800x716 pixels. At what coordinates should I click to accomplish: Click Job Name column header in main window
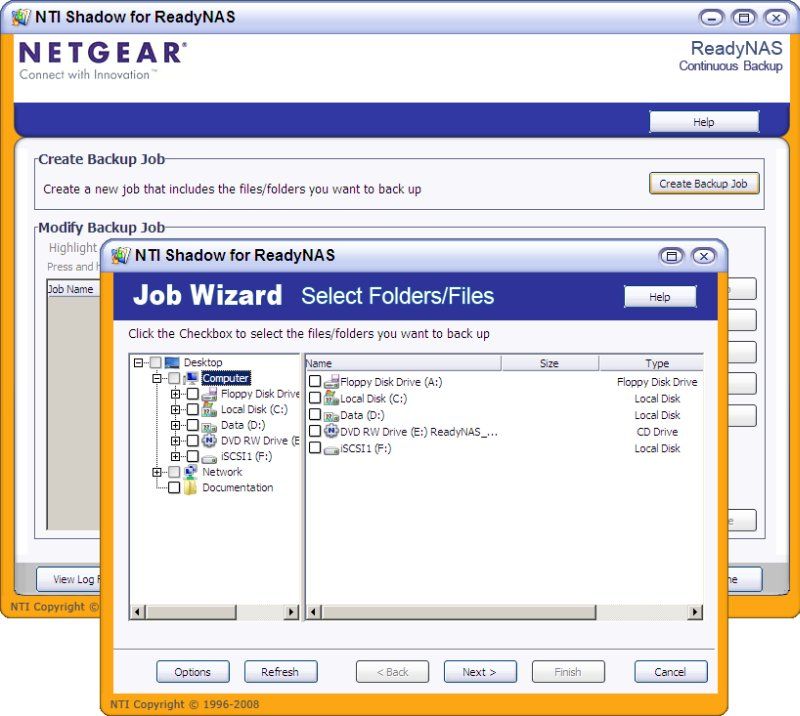pyautogui.click(x=73, y=289)
